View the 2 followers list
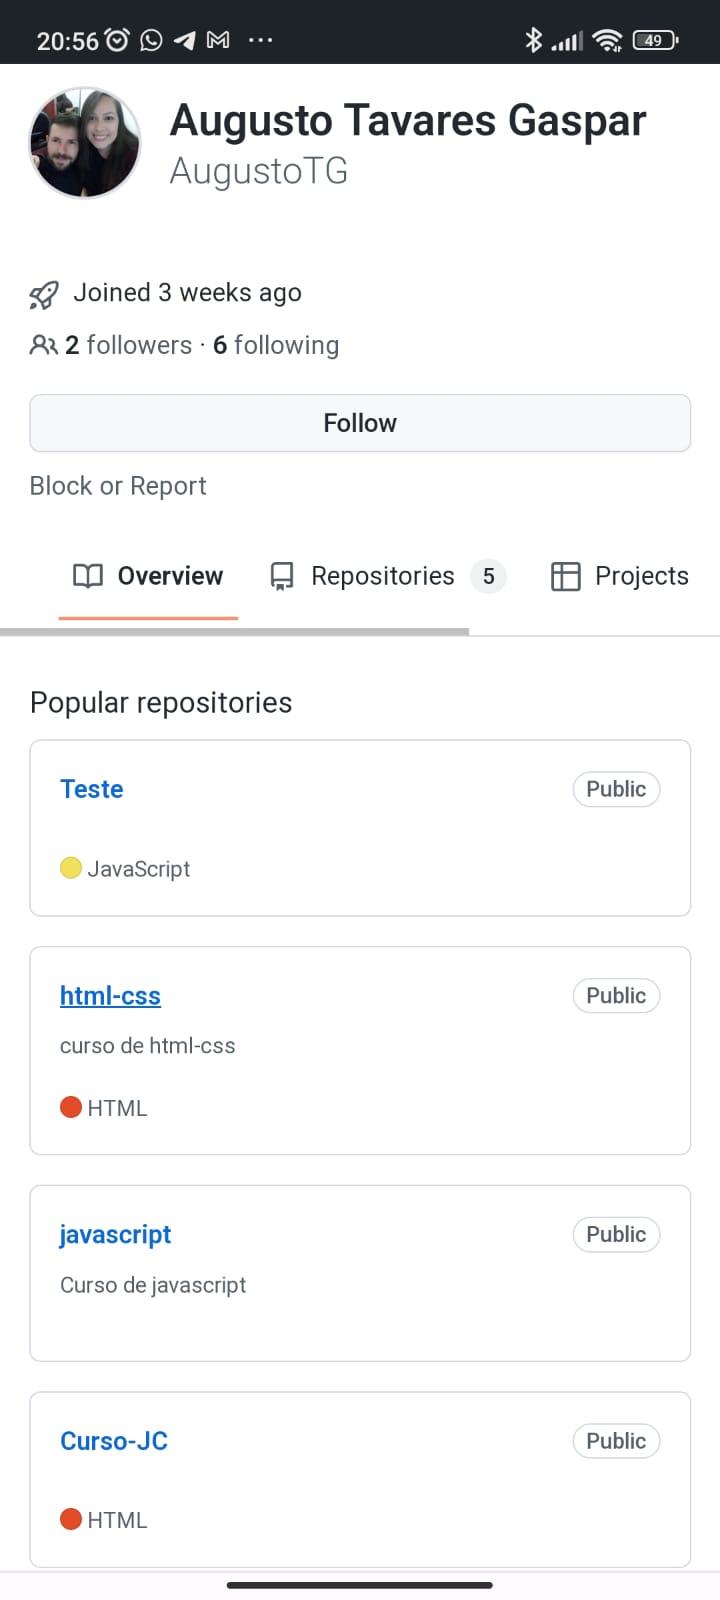 point(128,345)
